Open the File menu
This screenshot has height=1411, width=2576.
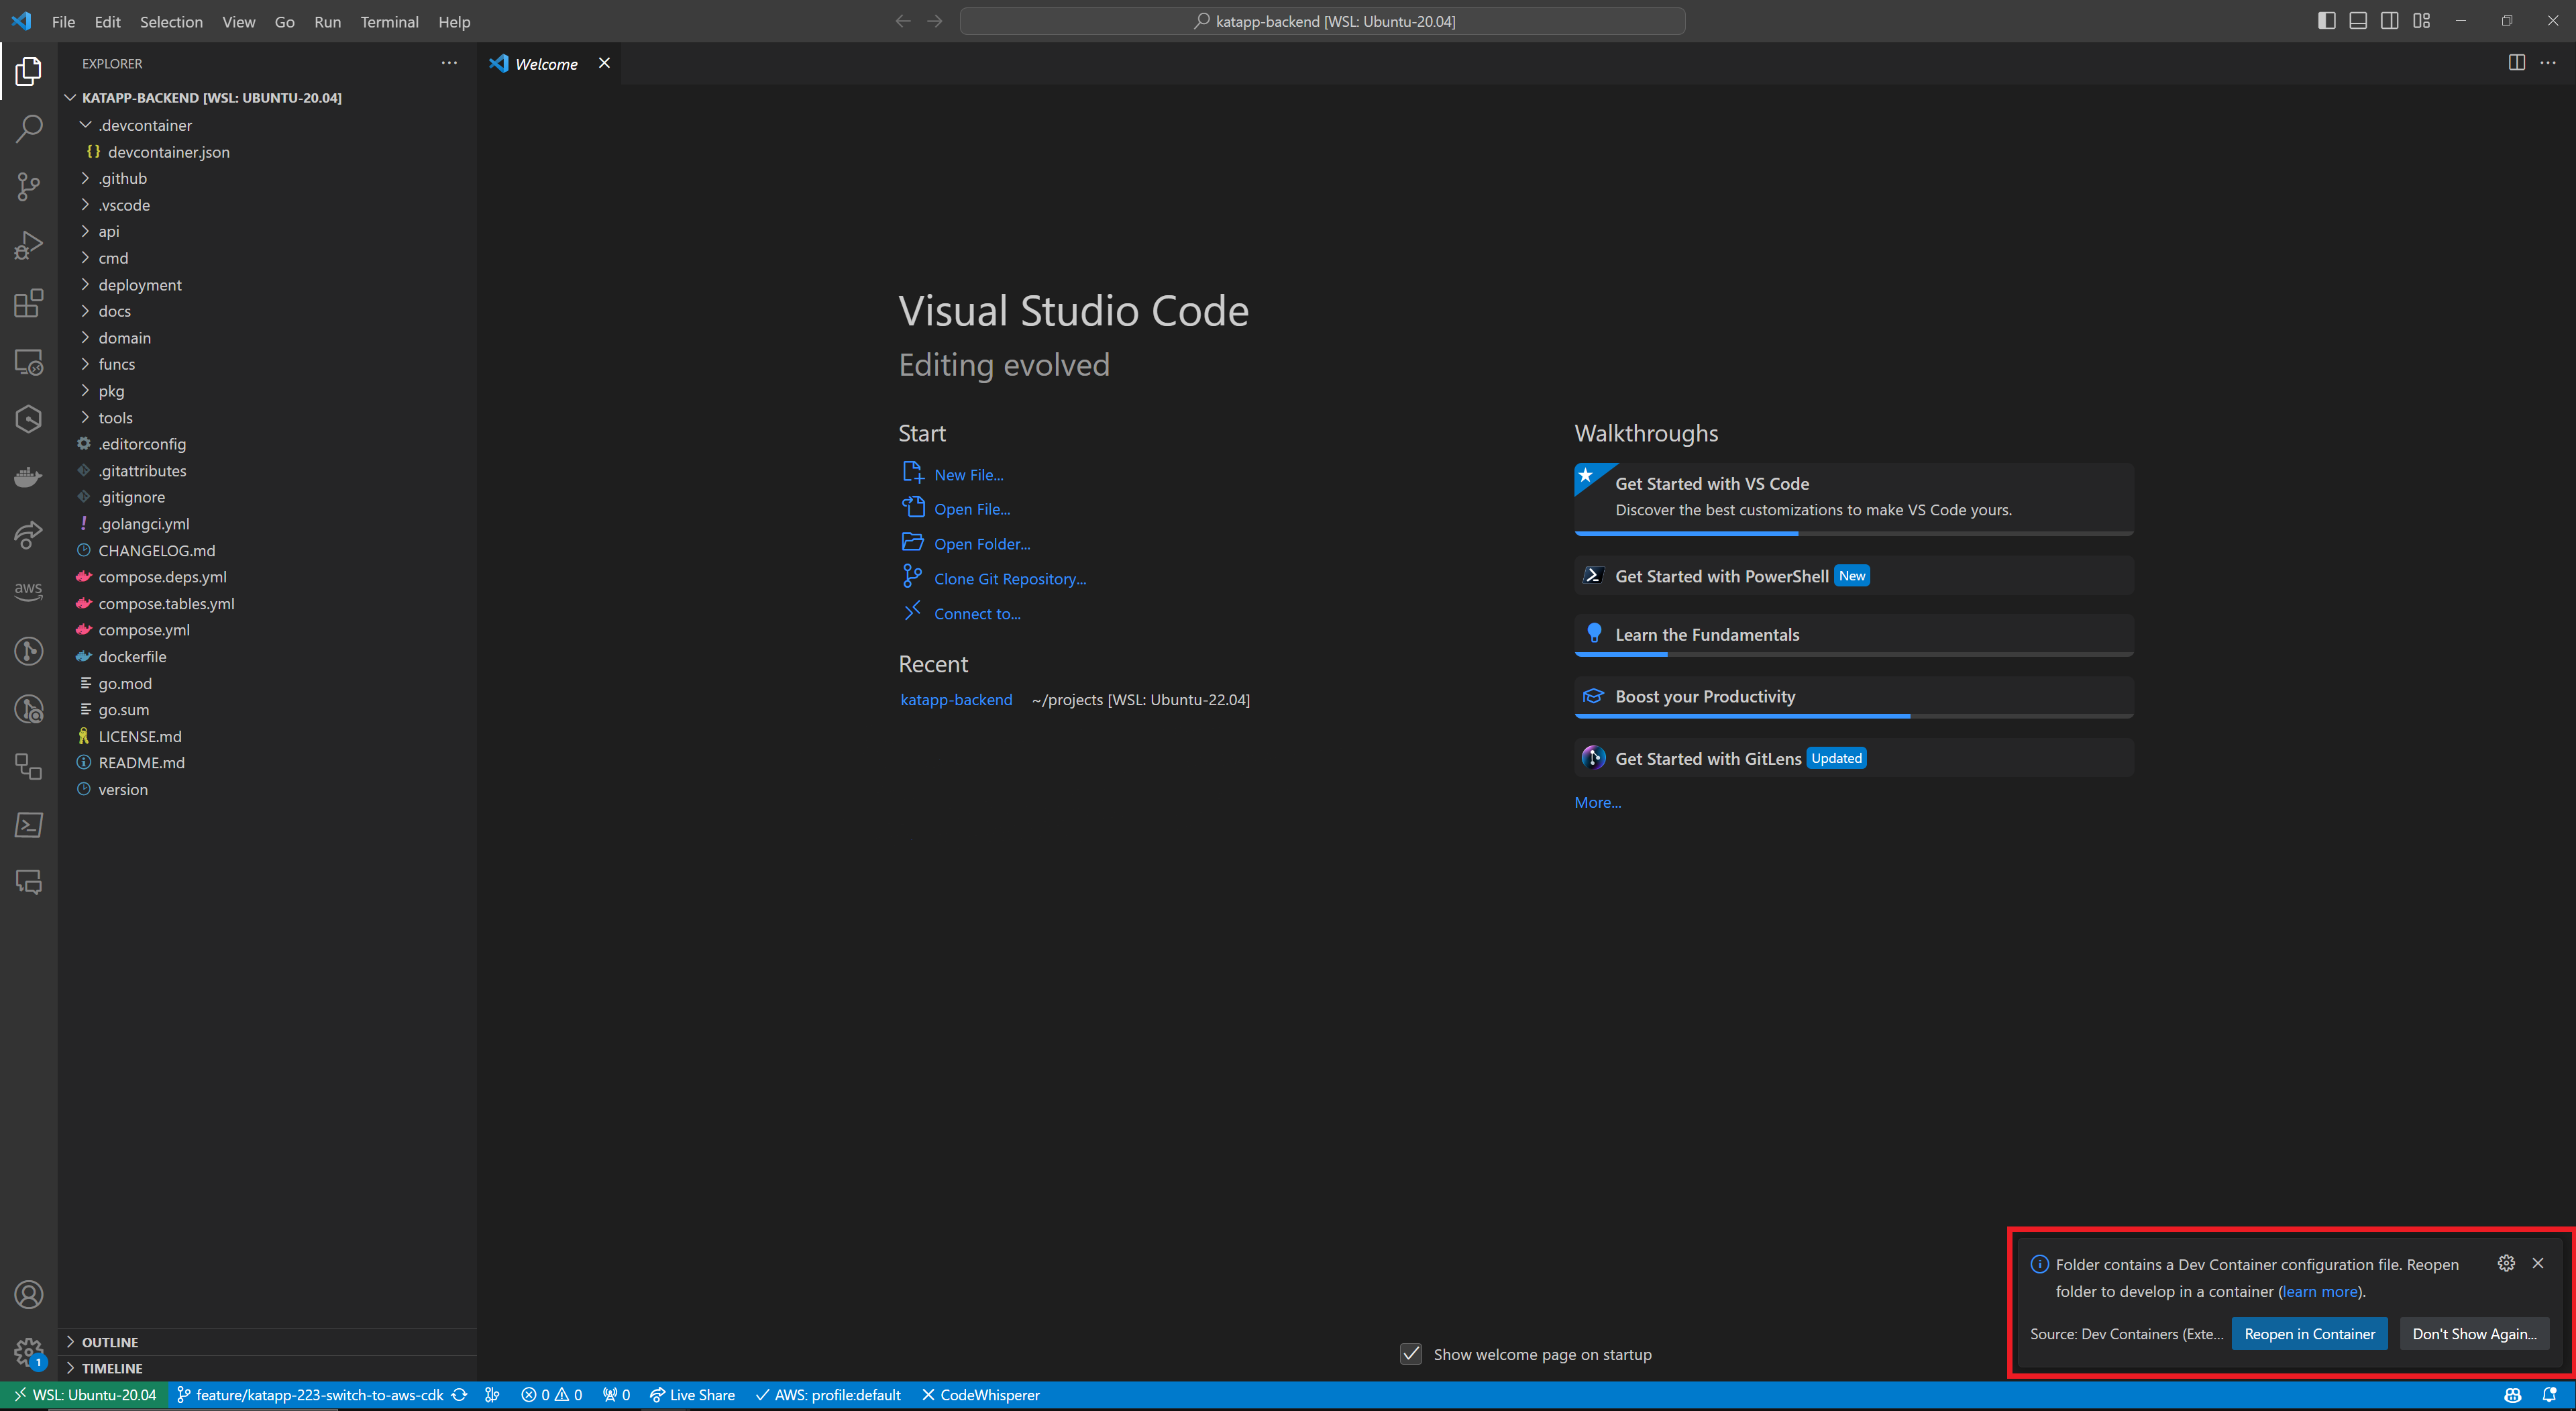[63, 21]
